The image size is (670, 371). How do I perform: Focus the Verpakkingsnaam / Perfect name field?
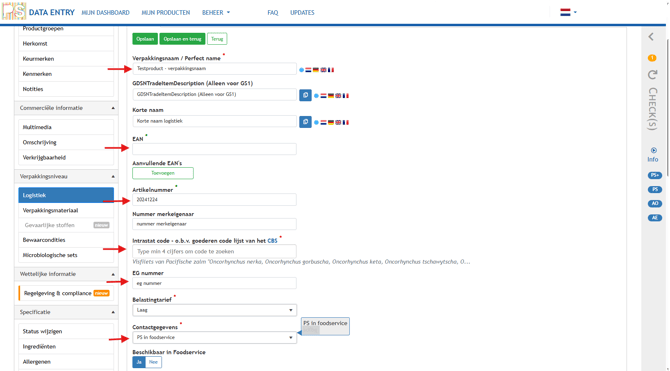click(215, 68)
